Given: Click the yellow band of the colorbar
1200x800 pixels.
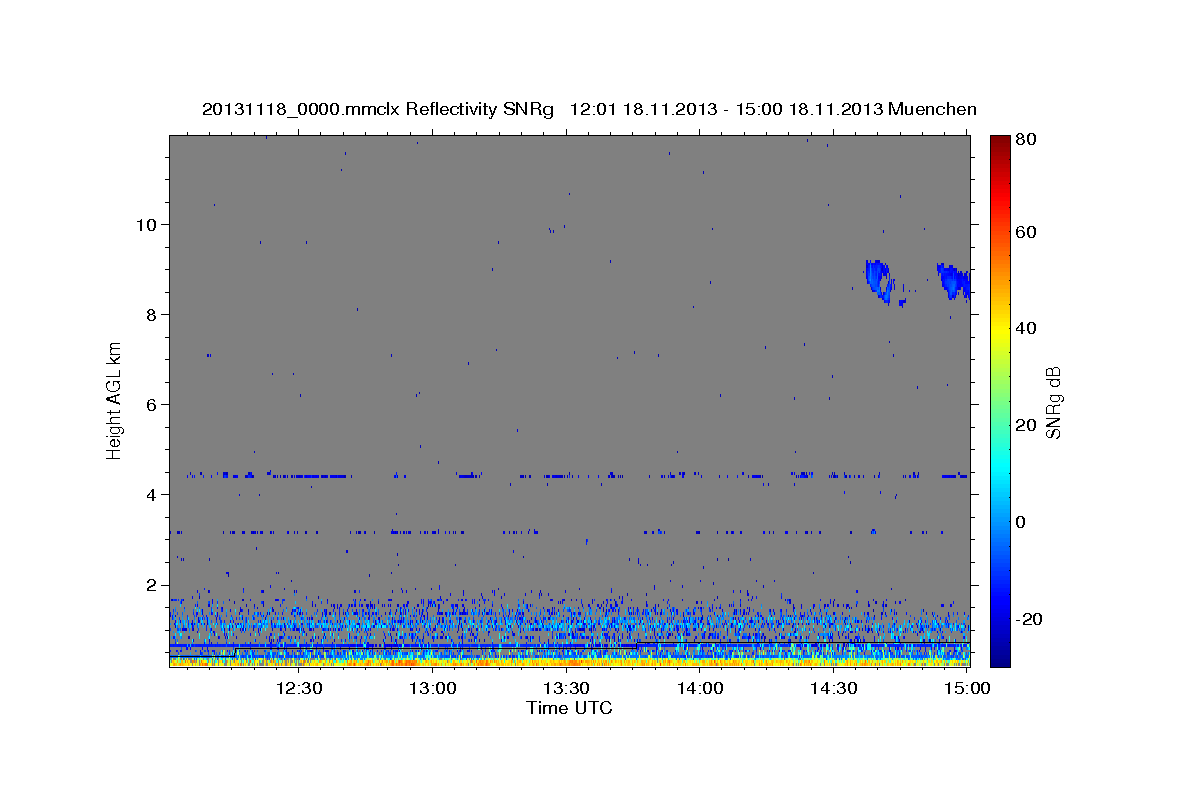Looking at the screenshot, I should pos(1000,333).
